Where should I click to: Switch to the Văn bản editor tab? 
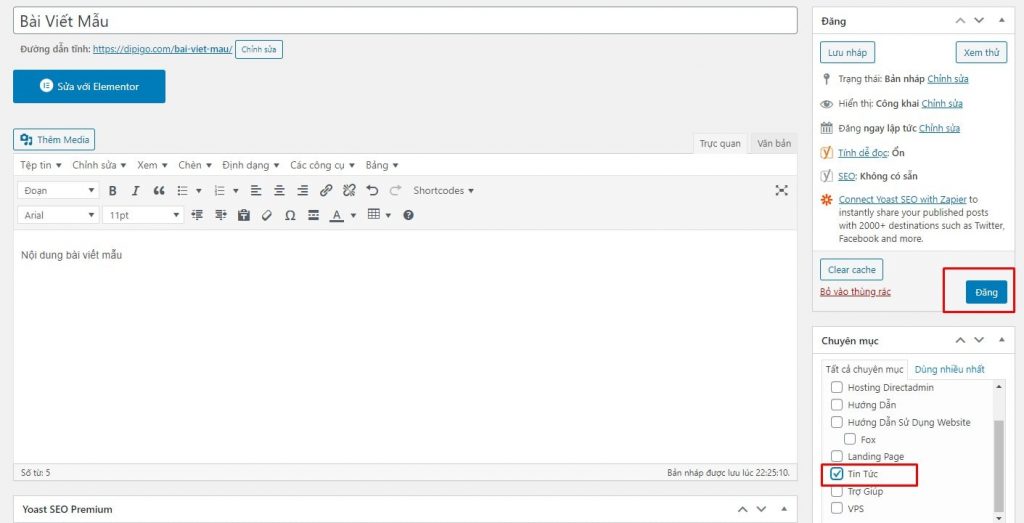click(773, 143)
